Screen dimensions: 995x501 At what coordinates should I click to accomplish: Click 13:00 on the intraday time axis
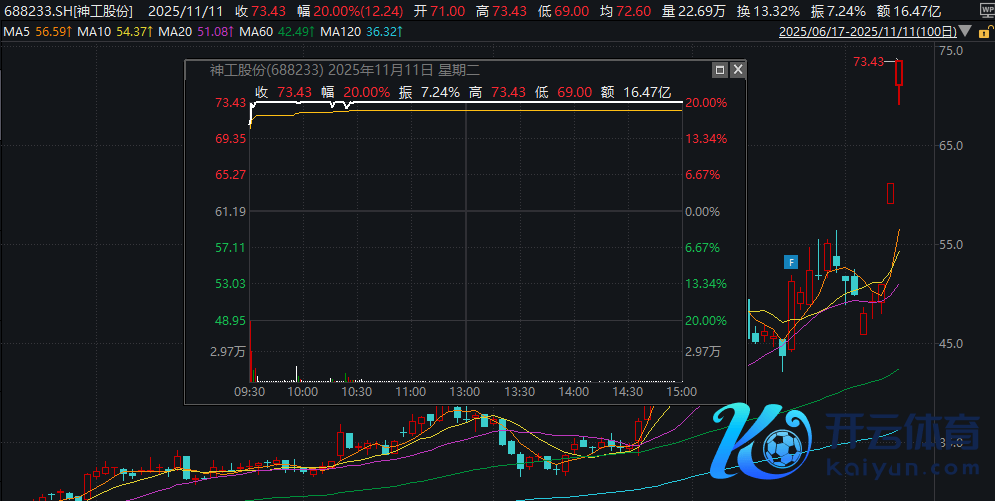466,393
